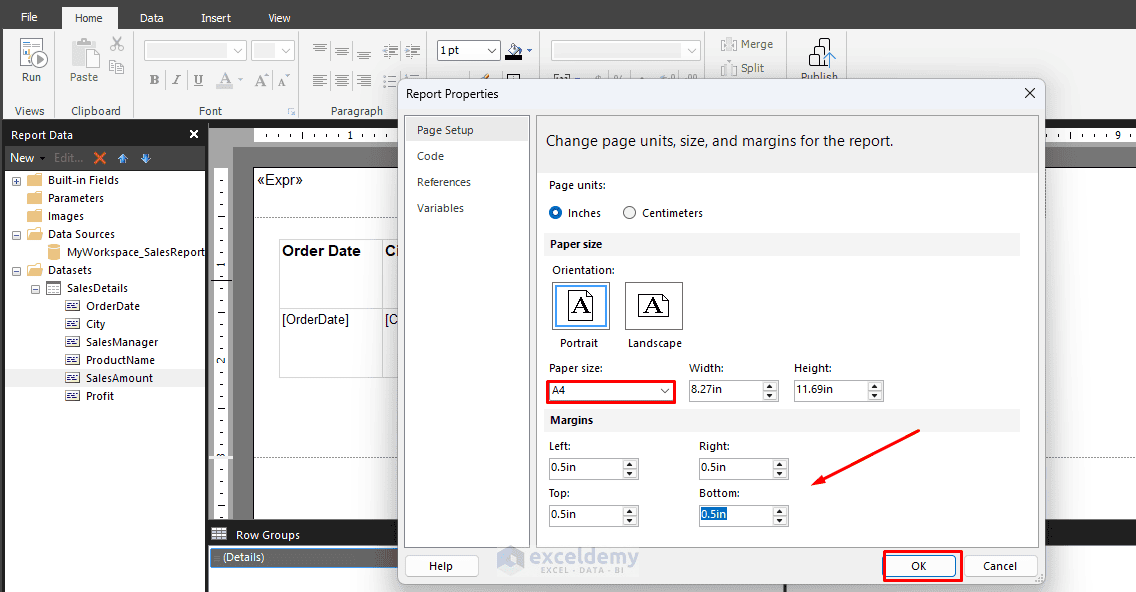Click the shrink font size icon
Screen dimensions: 1136x592
click(283, 80)
